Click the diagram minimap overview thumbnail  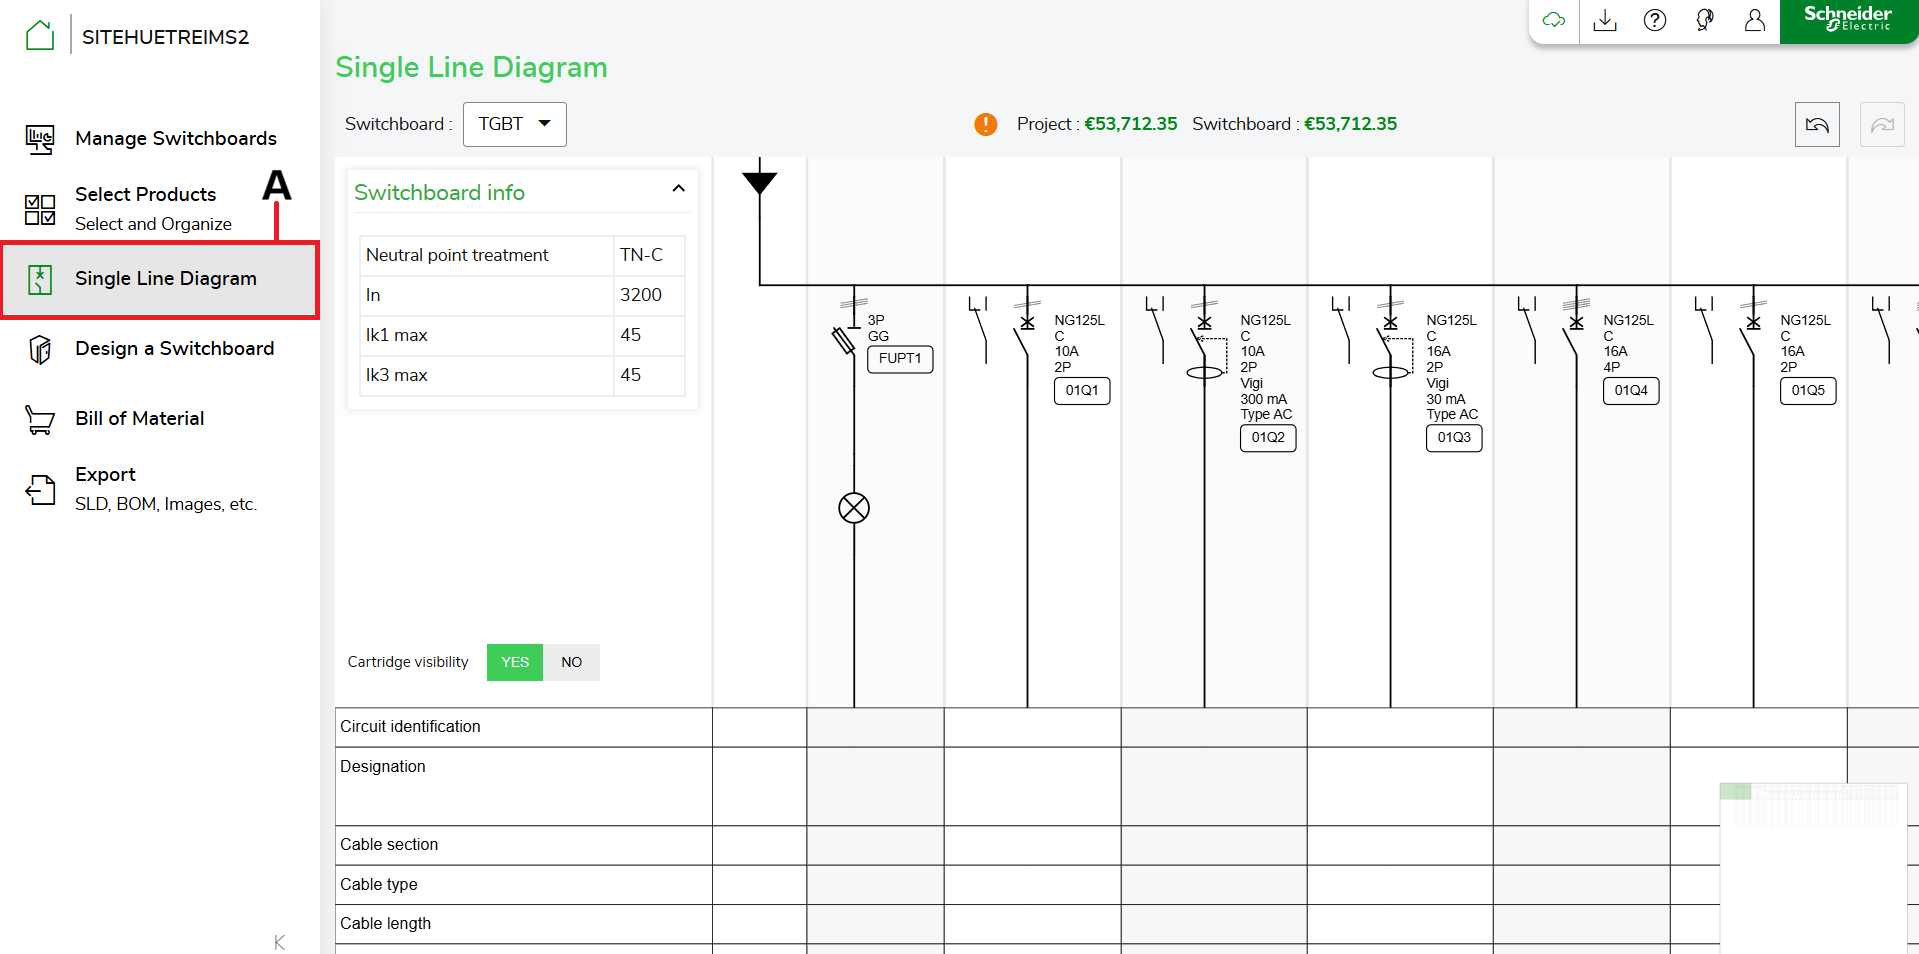tap(1813, 868)
